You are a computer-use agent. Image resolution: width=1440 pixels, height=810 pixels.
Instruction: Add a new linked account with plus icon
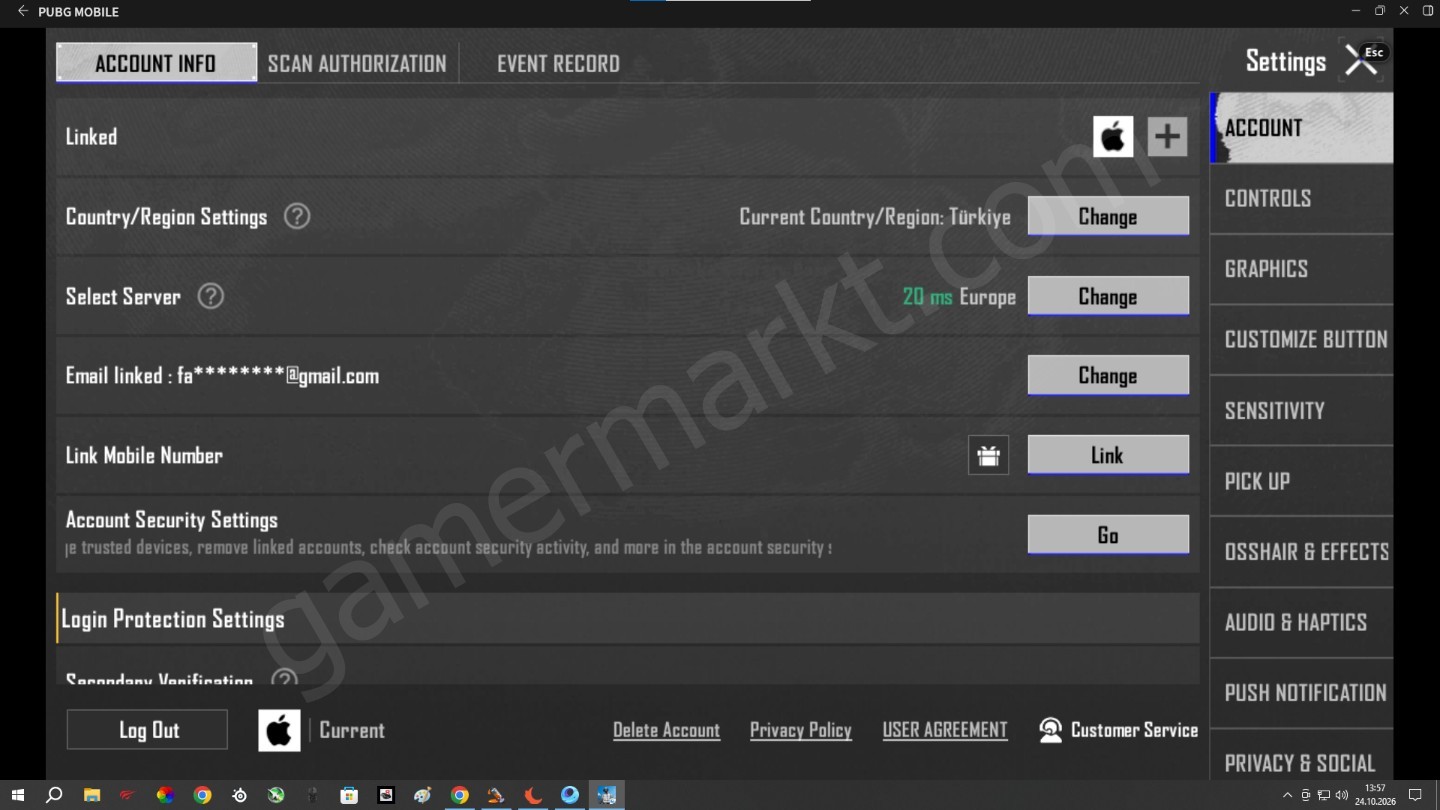pyautogui.click(x=1167, y=137)
